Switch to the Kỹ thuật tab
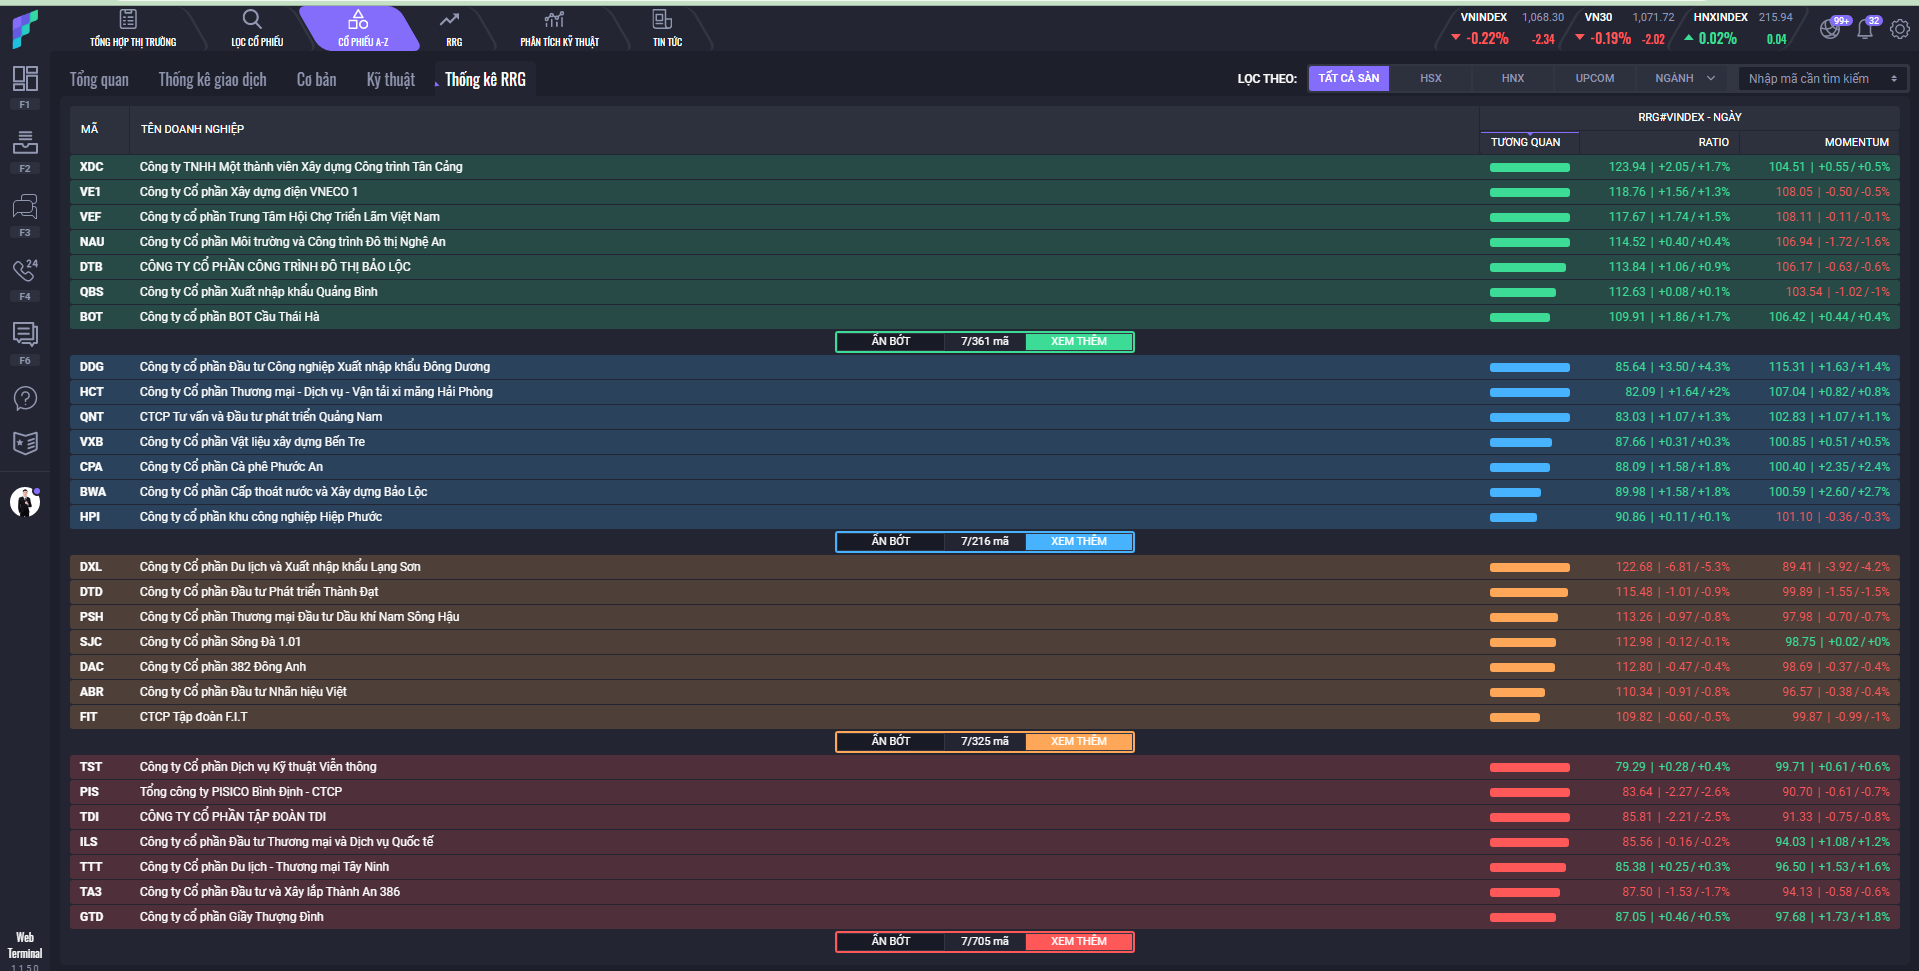The height and width of the screenshot is (971, 1919). (x=390, y=80)
